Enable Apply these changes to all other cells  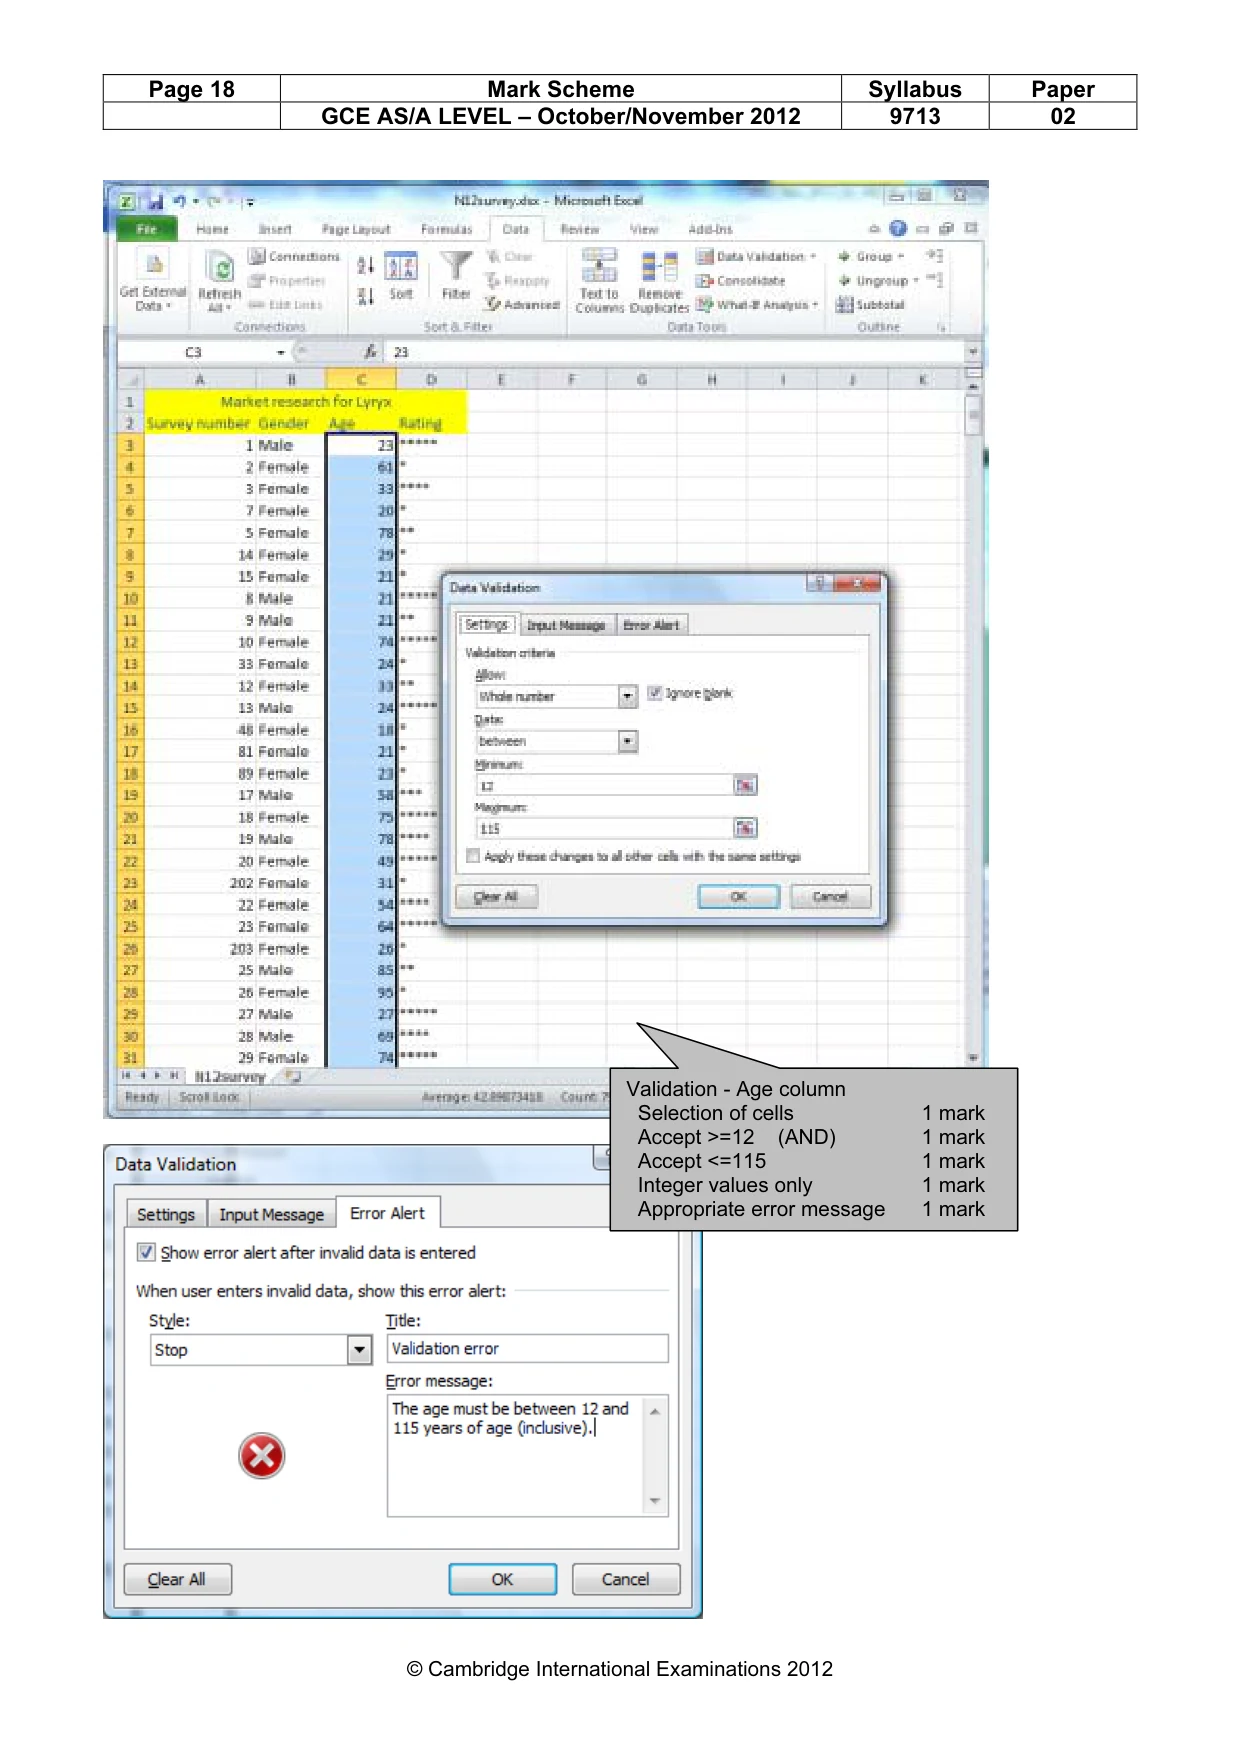pos(474,856)
